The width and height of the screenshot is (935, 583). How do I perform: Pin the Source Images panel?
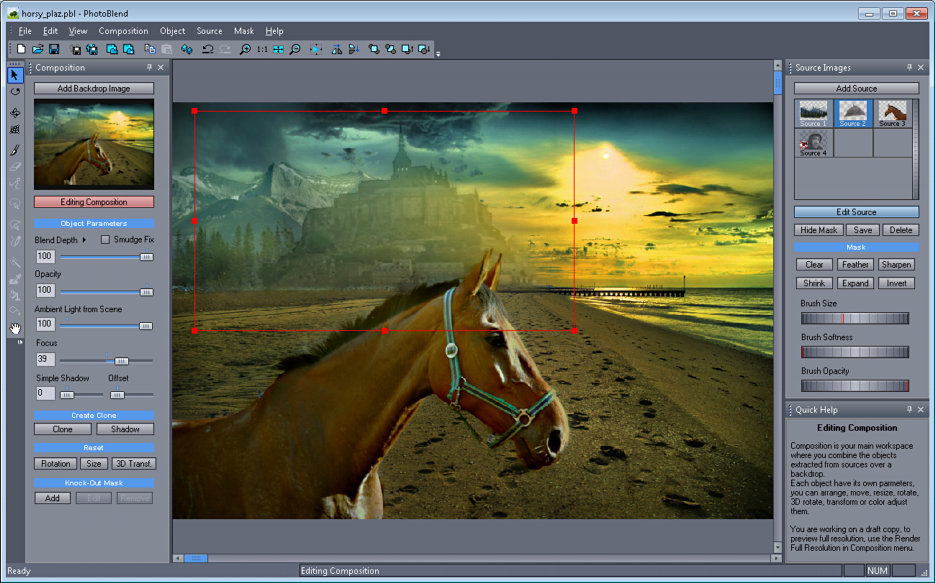909,68
